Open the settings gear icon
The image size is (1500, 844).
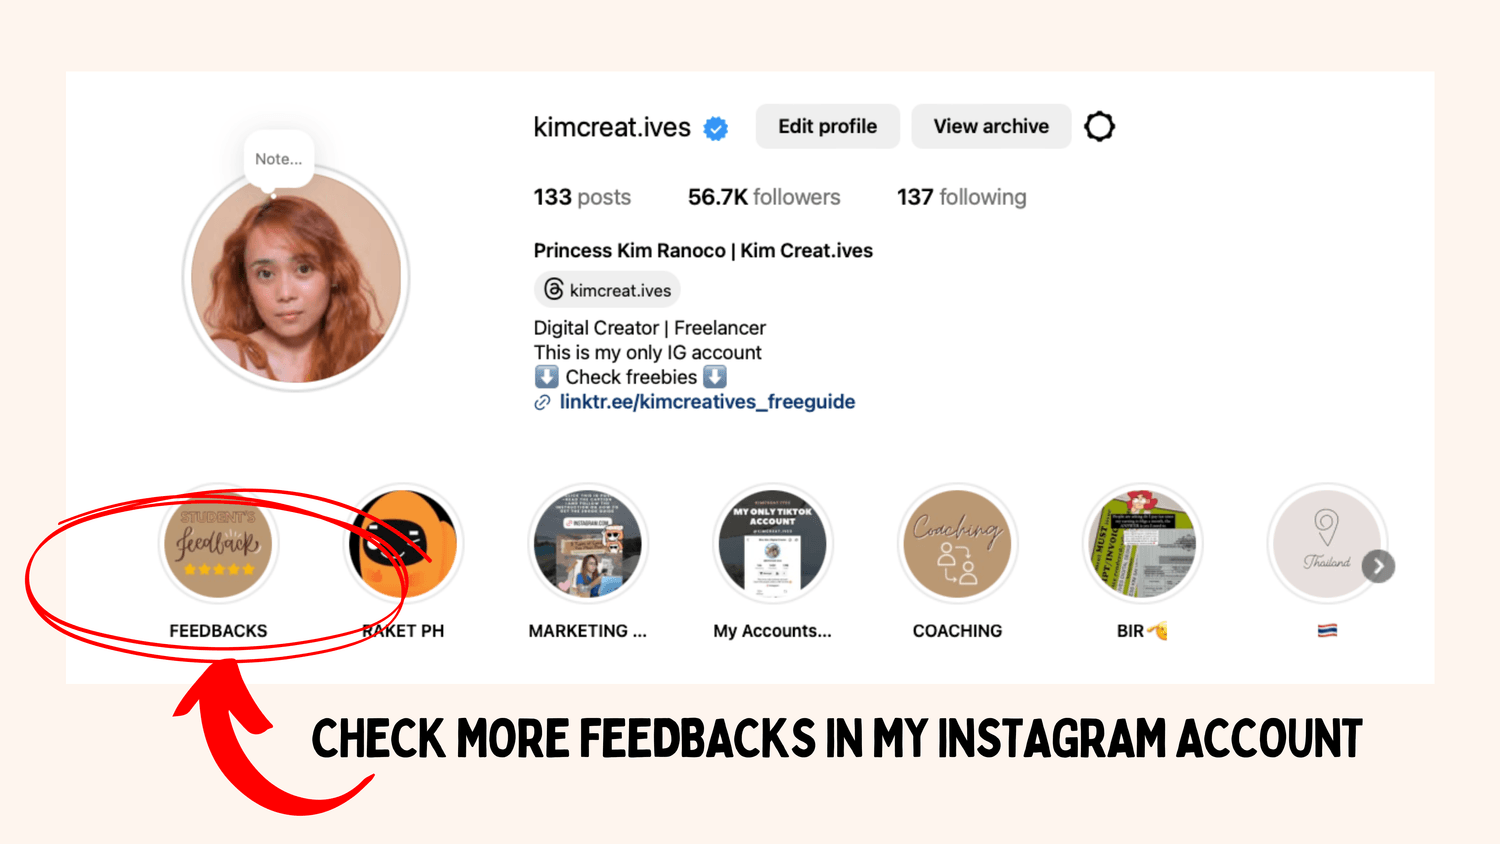[1099, 126]
